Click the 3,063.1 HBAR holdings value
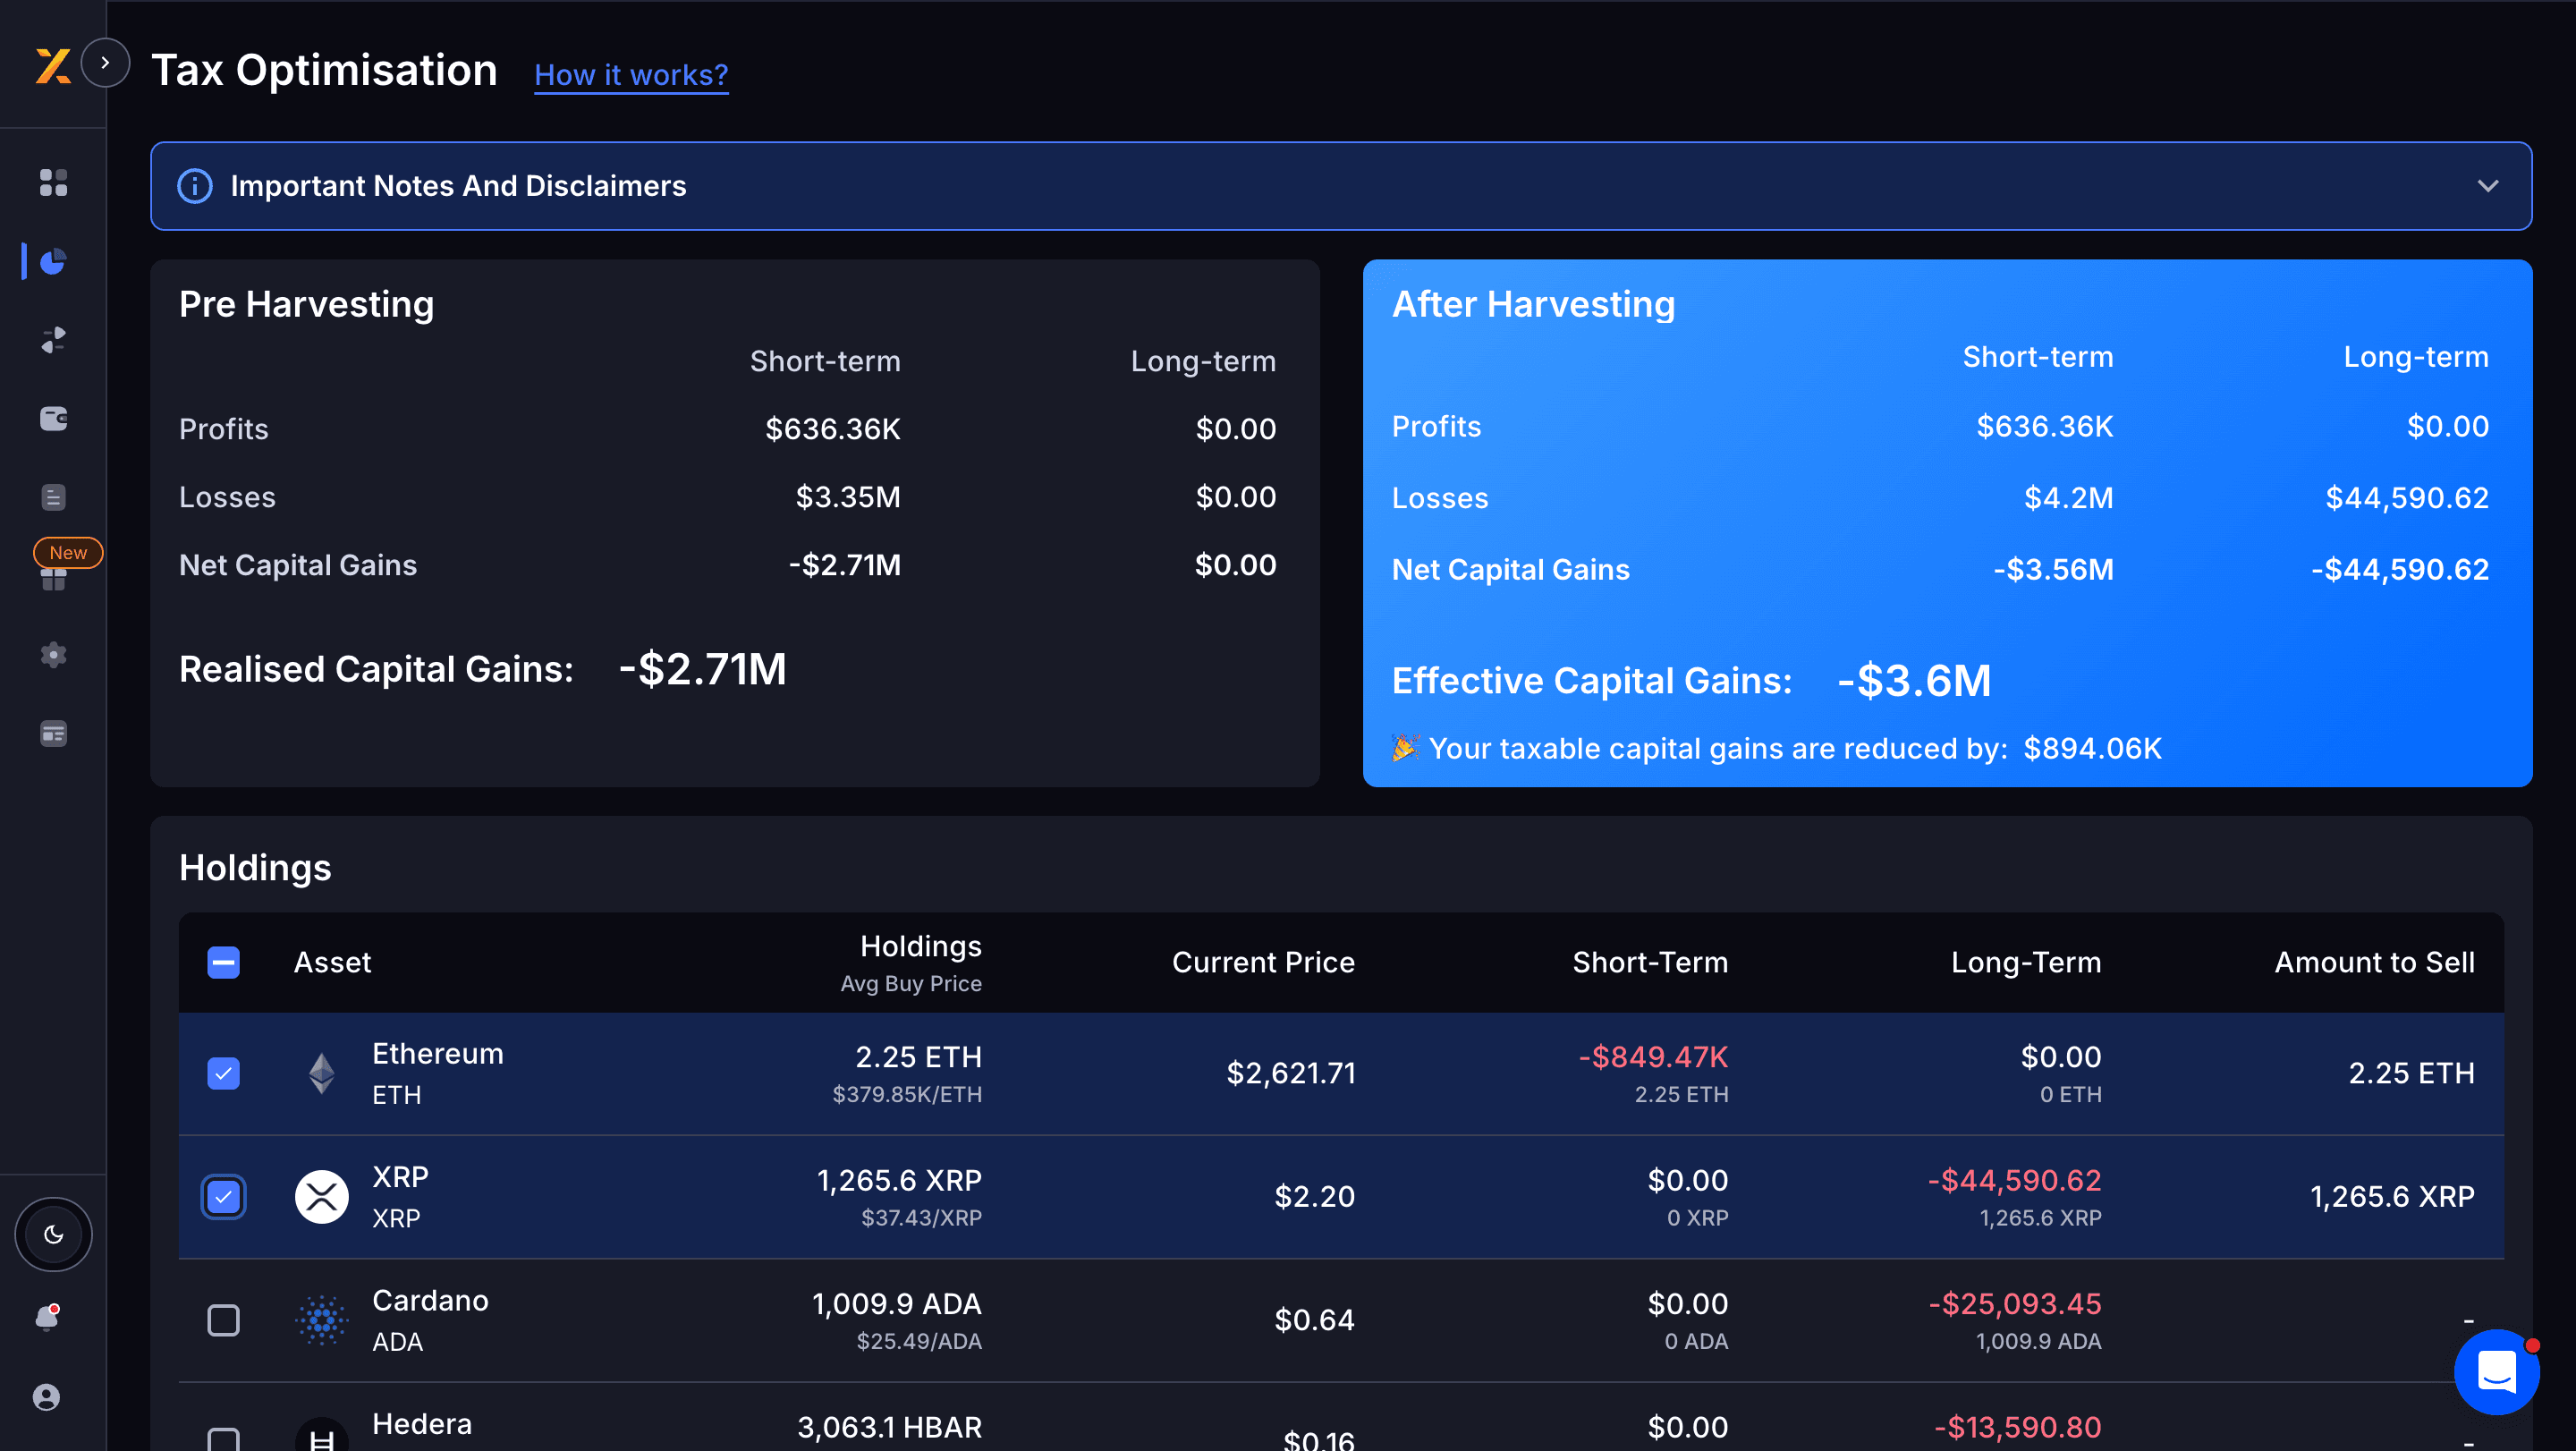The image size is (2576, 1451). point(889,1428)
